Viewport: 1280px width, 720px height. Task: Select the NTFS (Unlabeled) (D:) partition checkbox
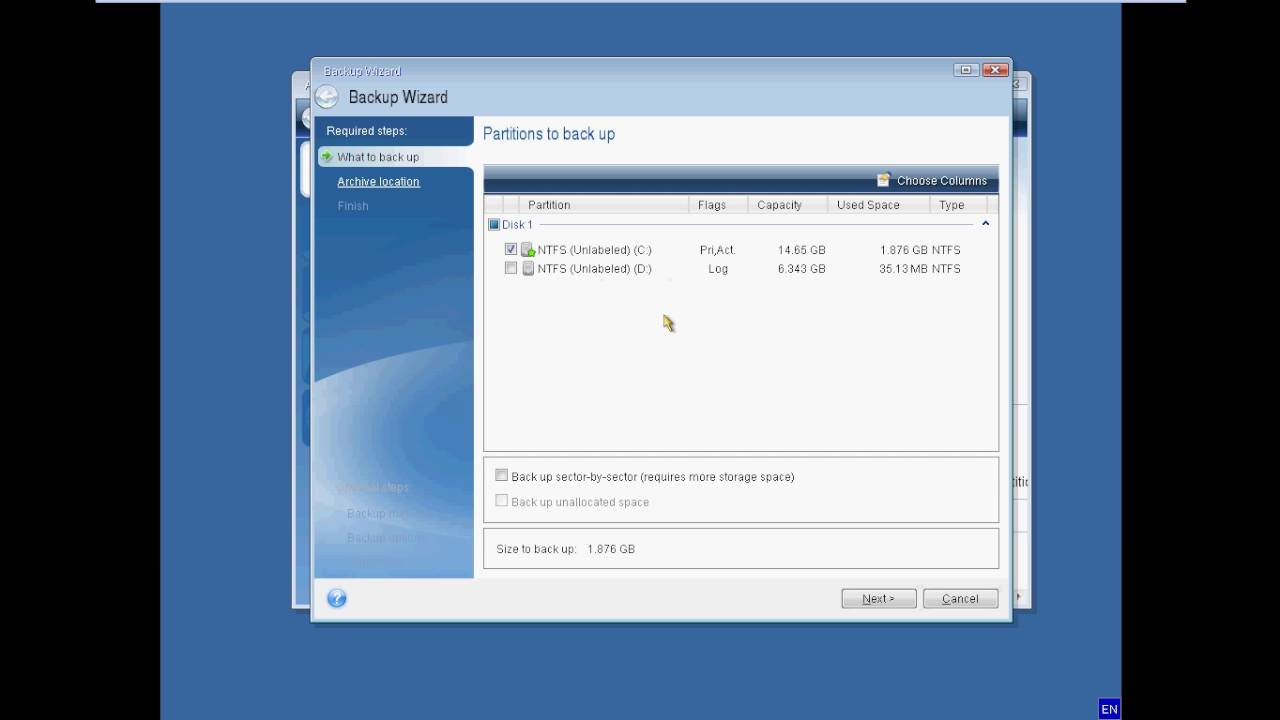click(x=511, y=268)
